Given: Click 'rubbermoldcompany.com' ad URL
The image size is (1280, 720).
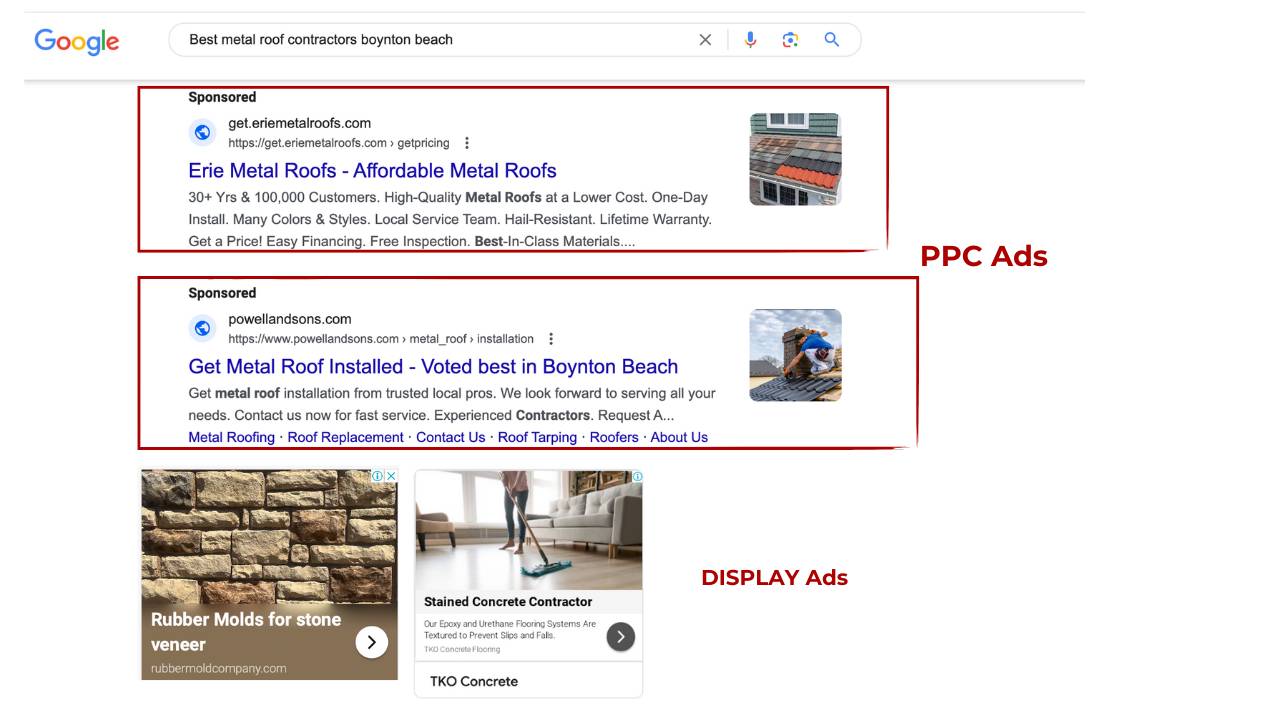Looking at the screenshot, I should point(219,668).
